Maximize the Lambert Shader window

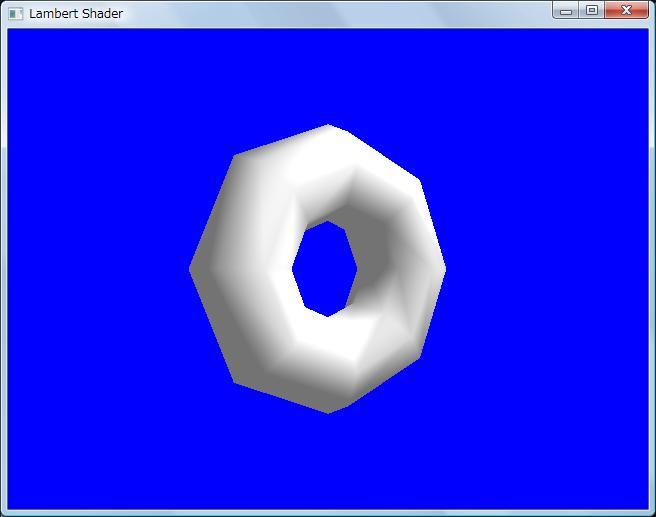(592, 10)
